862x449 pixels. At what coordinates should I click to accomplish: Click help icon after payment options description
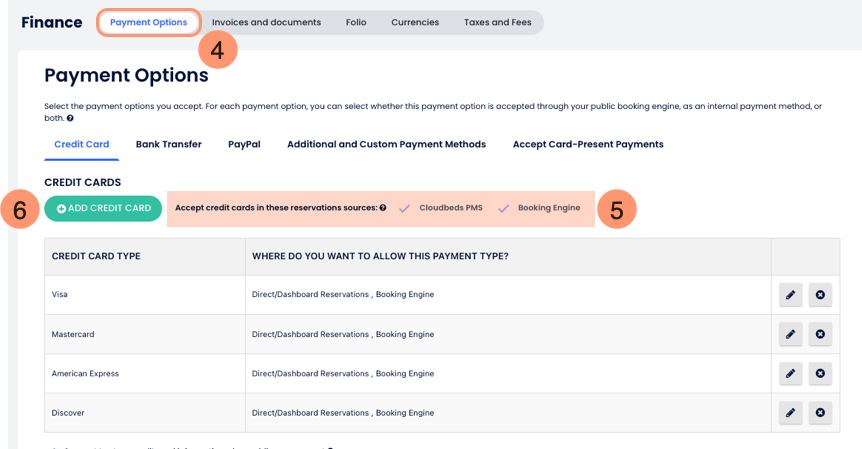point(70,118)
